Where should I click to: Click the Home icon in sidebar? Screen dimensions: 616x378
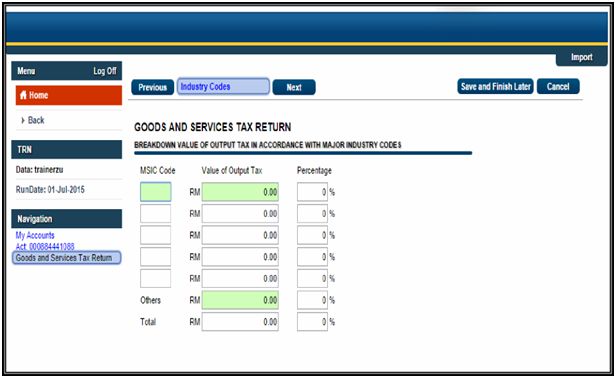[23, 95]
